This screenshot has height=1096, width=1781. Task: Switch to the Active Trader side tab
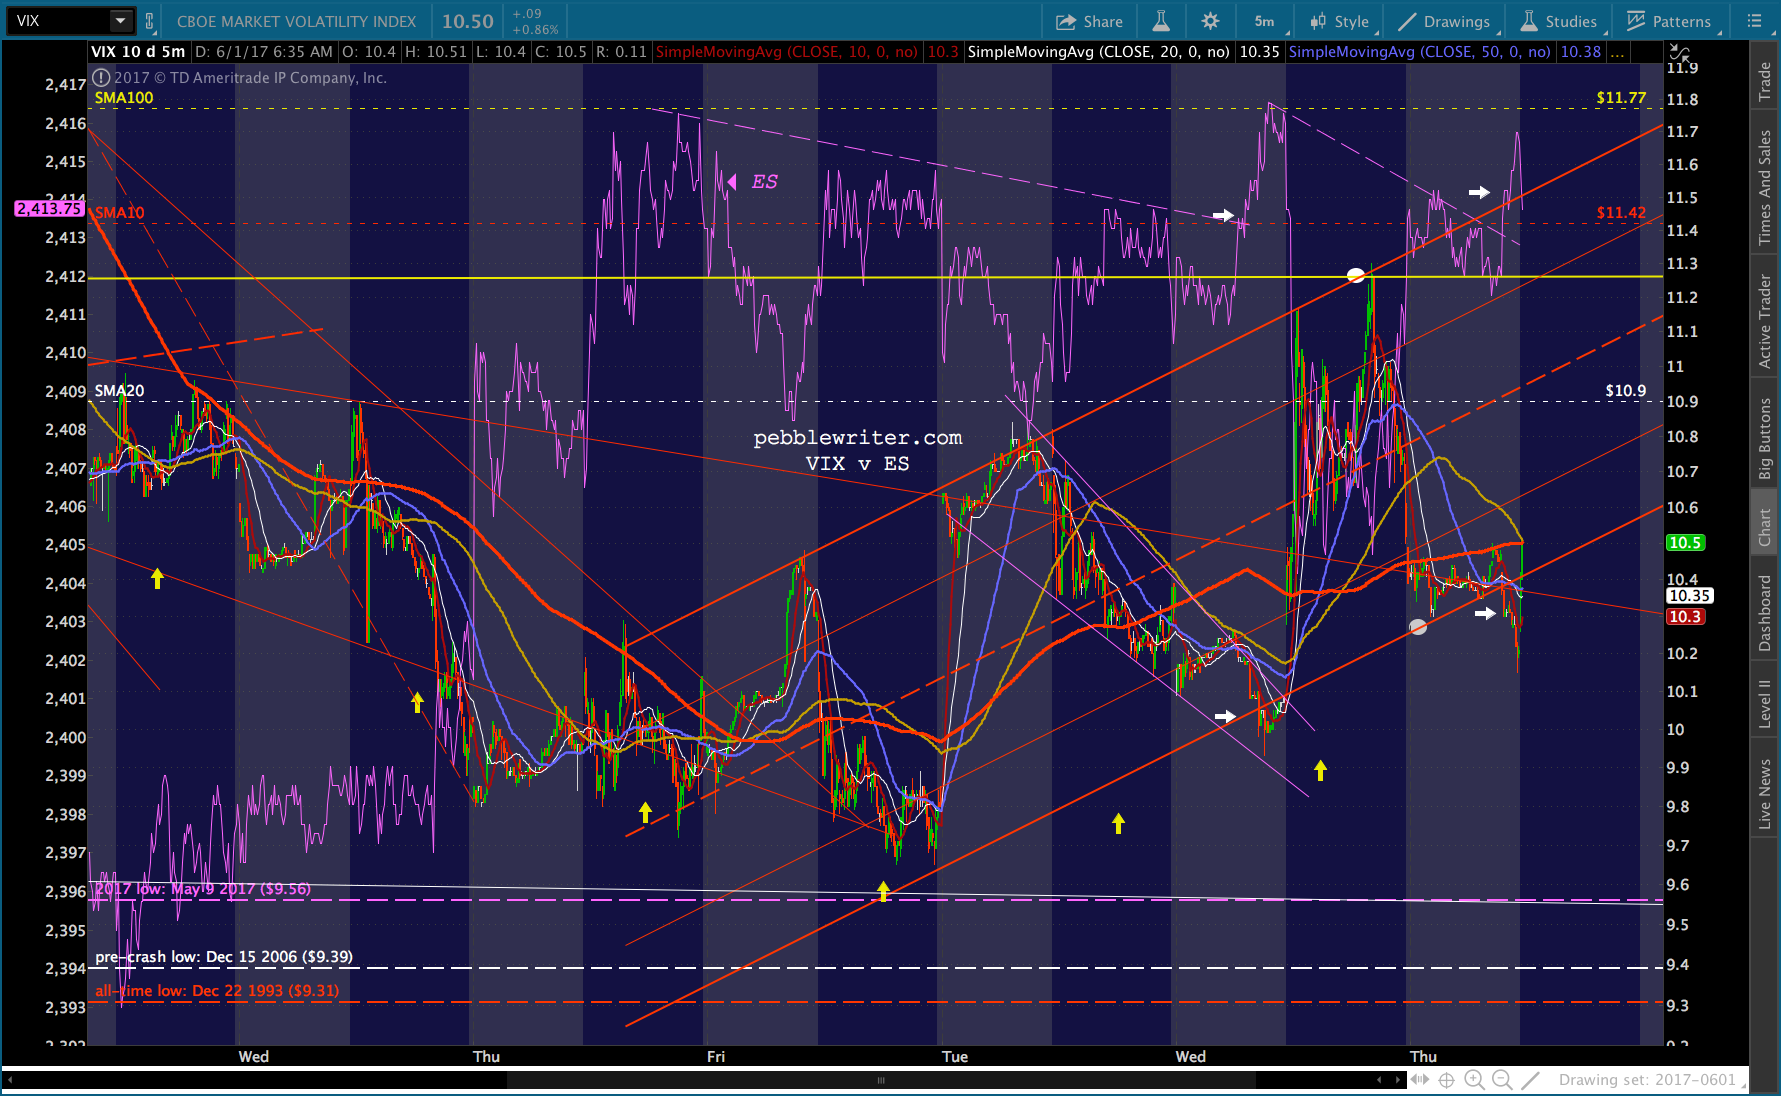pyautogui.click(x=1765, y=321)
